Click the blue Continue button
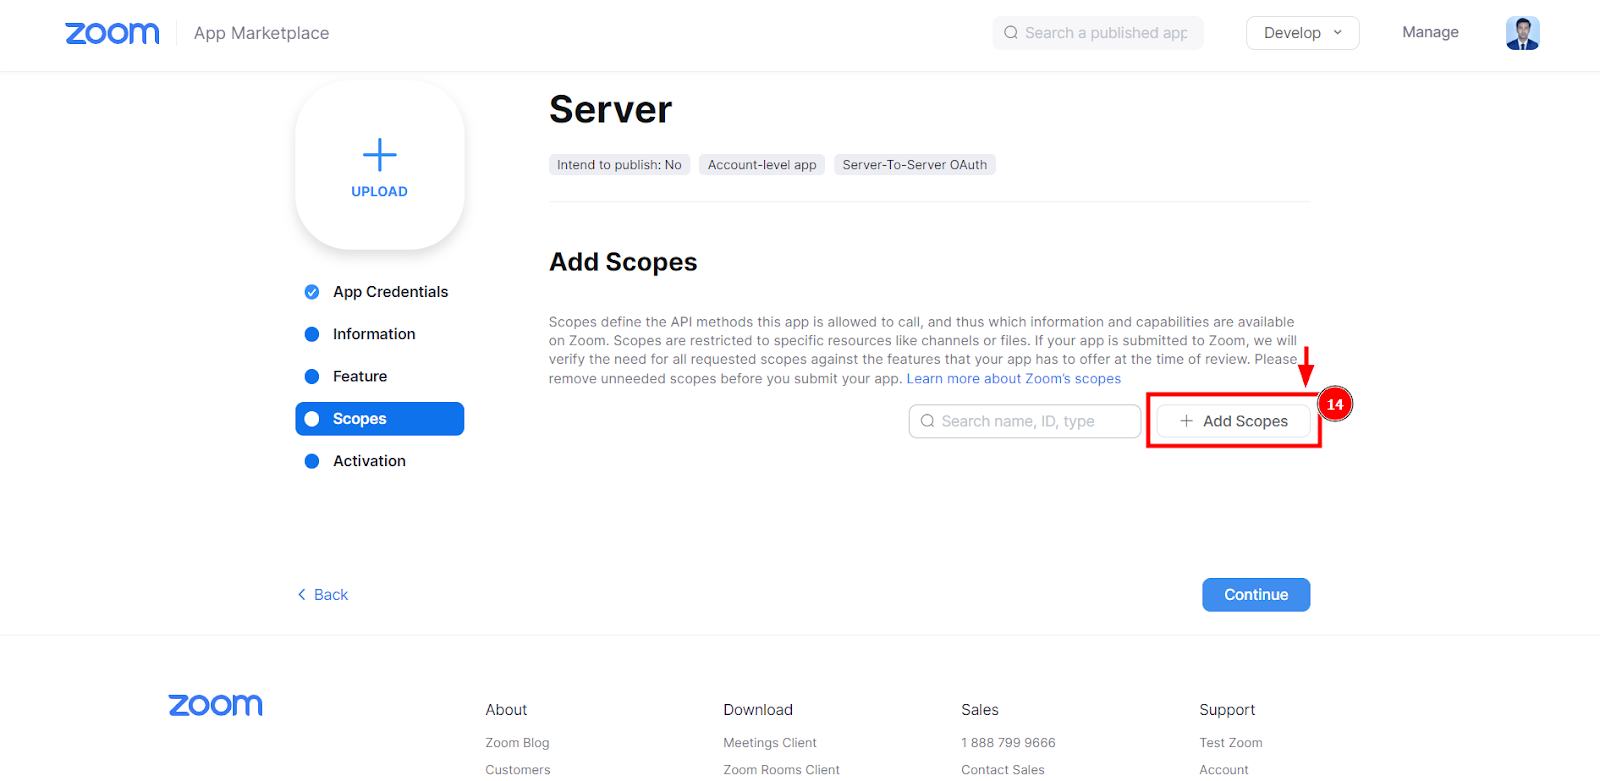Screen dimensions: 1600x781 click(1256, 594)
